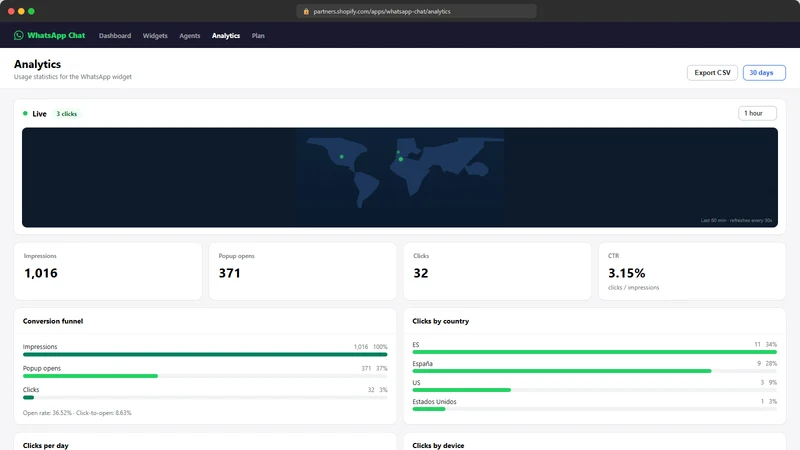Click the España country bar
800x450 pixels.
(594, 371)
